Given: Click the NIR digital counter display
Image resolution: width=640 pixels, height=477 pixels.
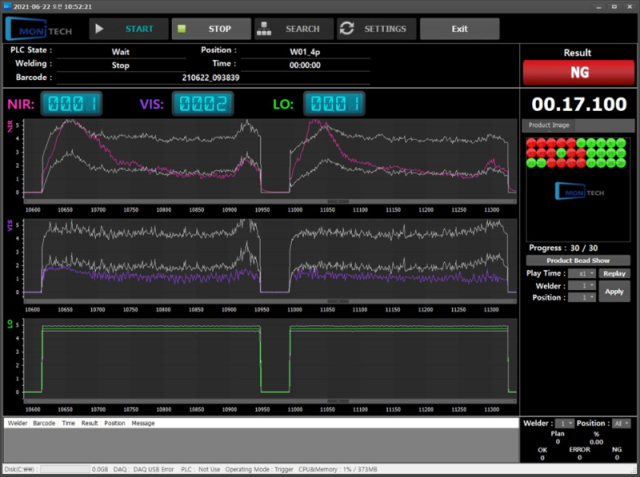Looking at the screenshot, I should tap(70, 104).
